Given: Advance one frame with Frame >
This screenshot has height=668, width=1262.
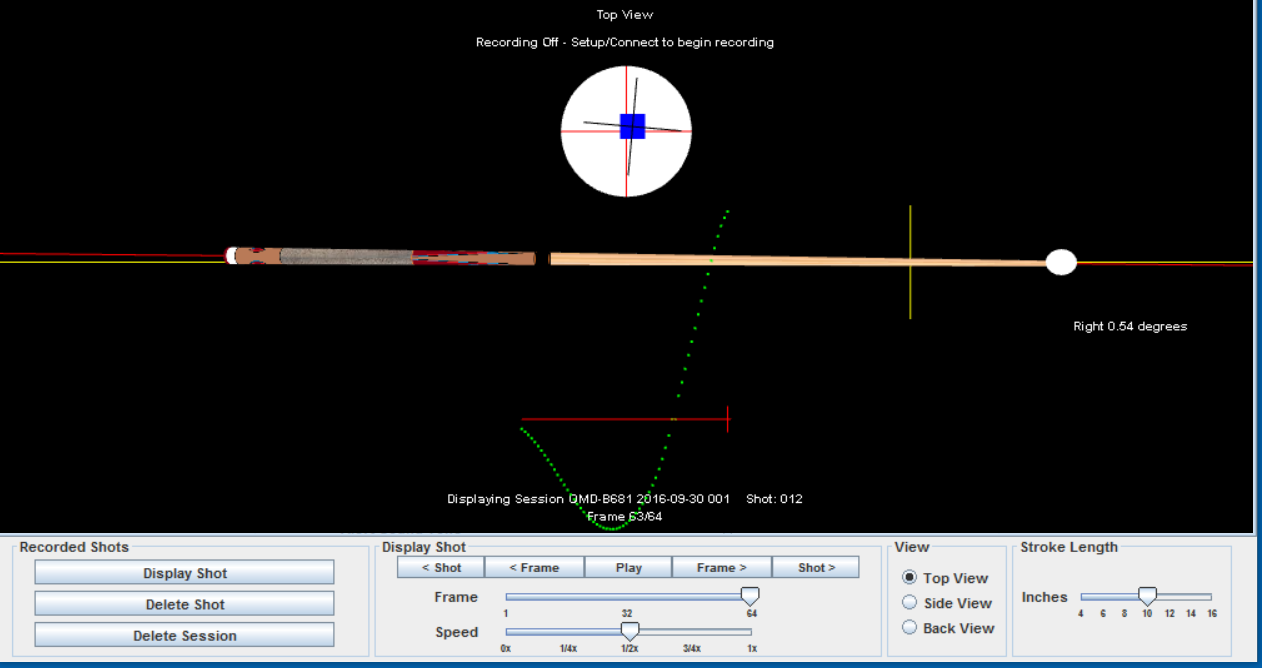Looking at the screenshot, I should [721, 568].
